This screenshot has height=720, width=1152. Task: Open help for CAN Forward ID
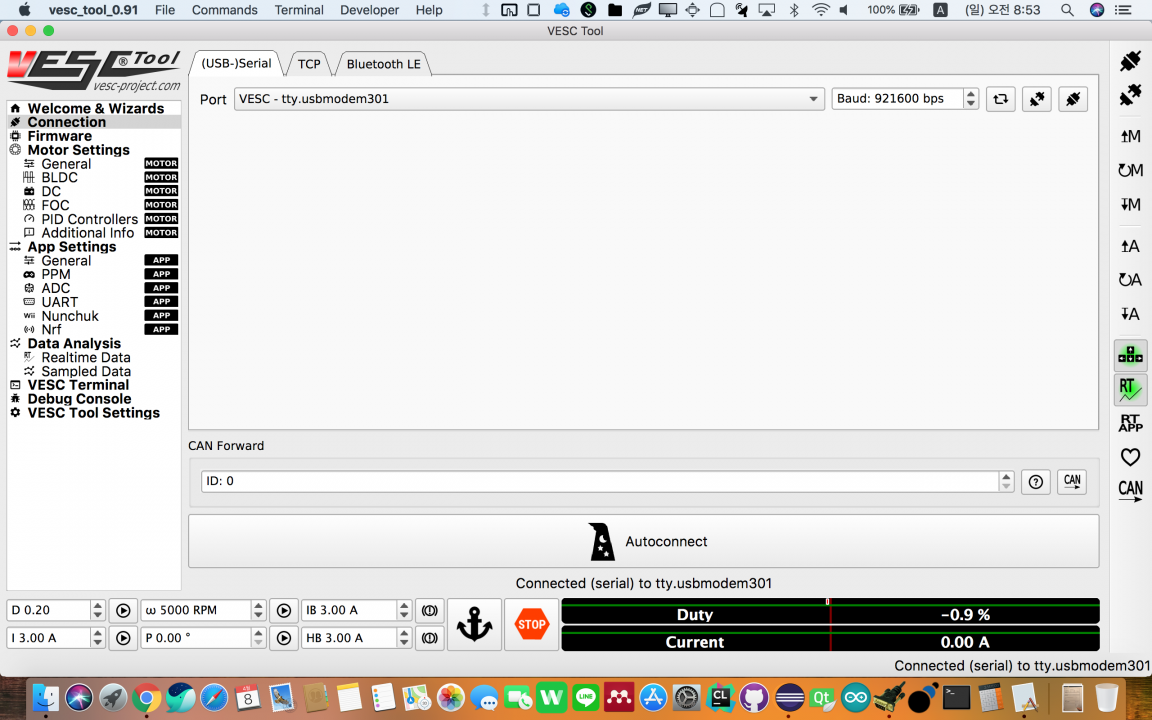(x=1036, y=482)
